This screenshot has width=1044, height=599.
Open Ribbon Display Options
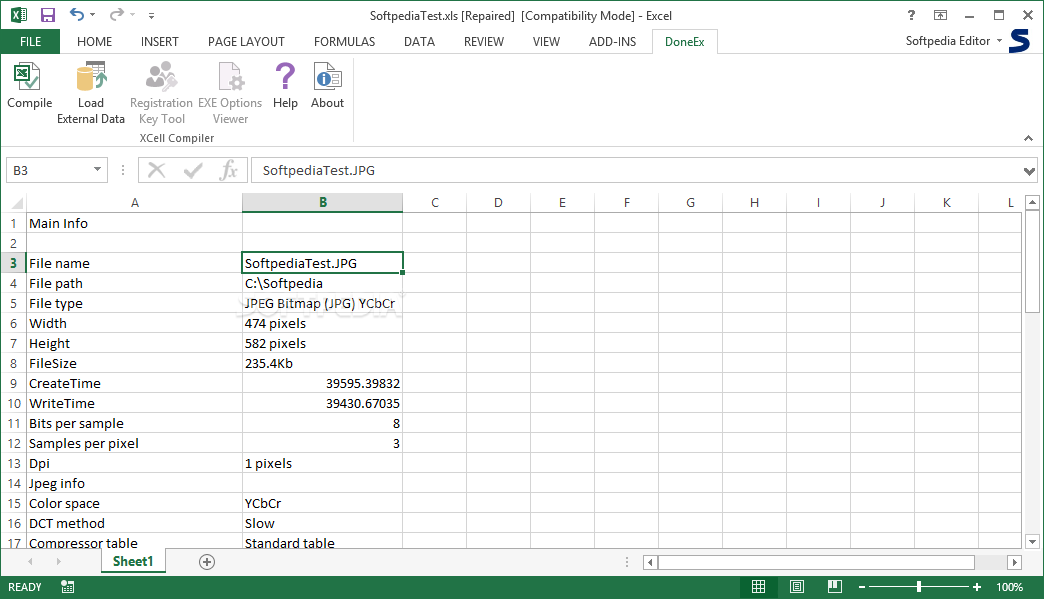940,15
